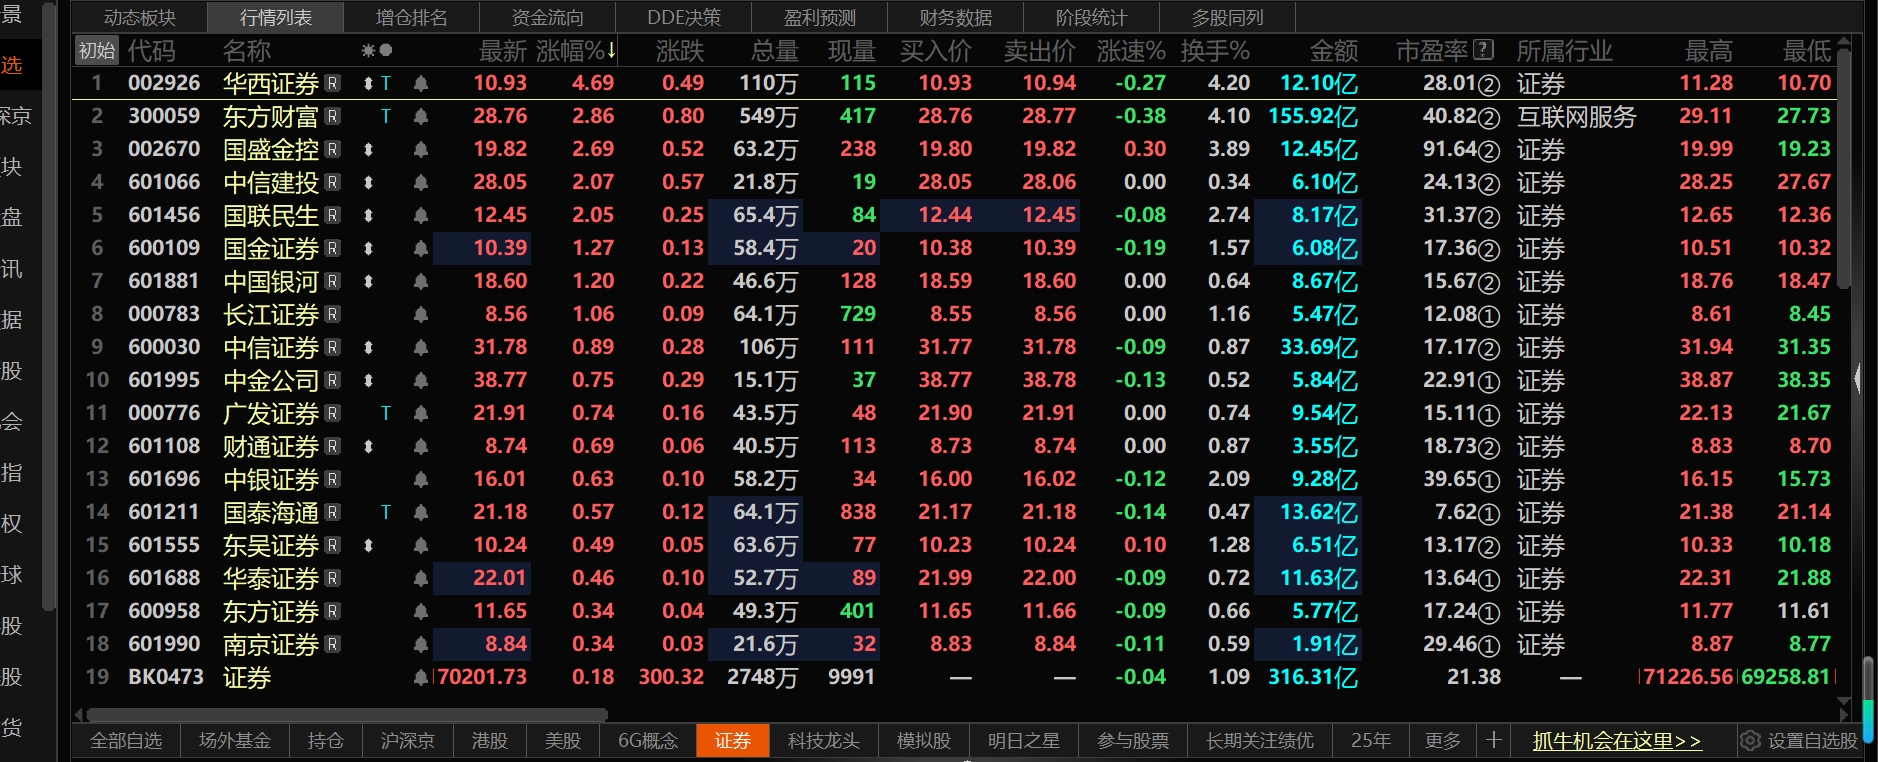Select the 6G概念 group tab
This screenshot has height=762, width=1878.
[x=648, y=741]
